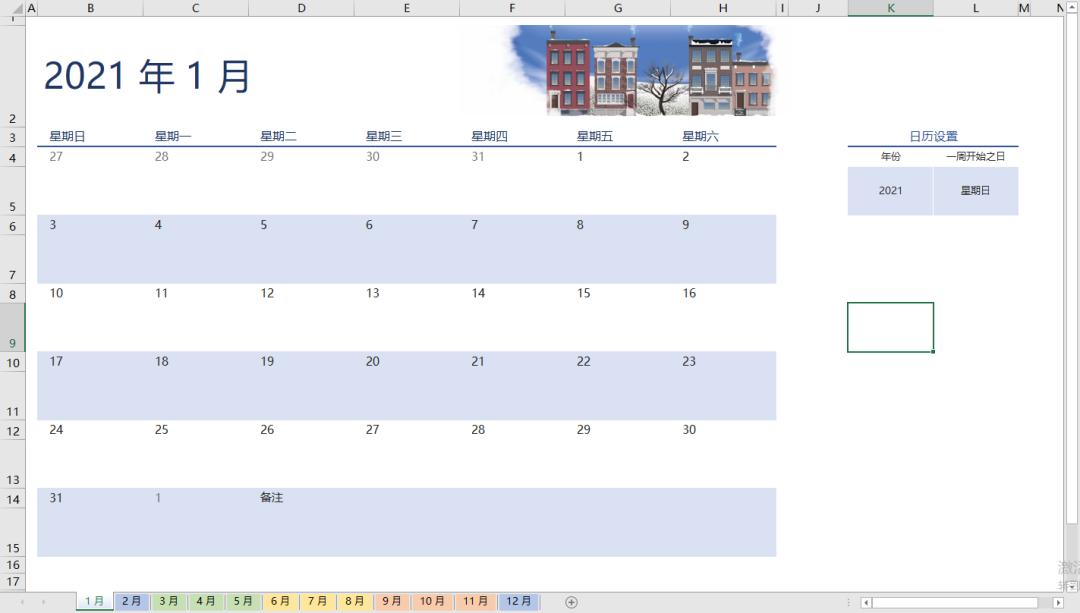Select row 14 header
Viewport: 1080px width, 613px height.
(x=13, y=499)
